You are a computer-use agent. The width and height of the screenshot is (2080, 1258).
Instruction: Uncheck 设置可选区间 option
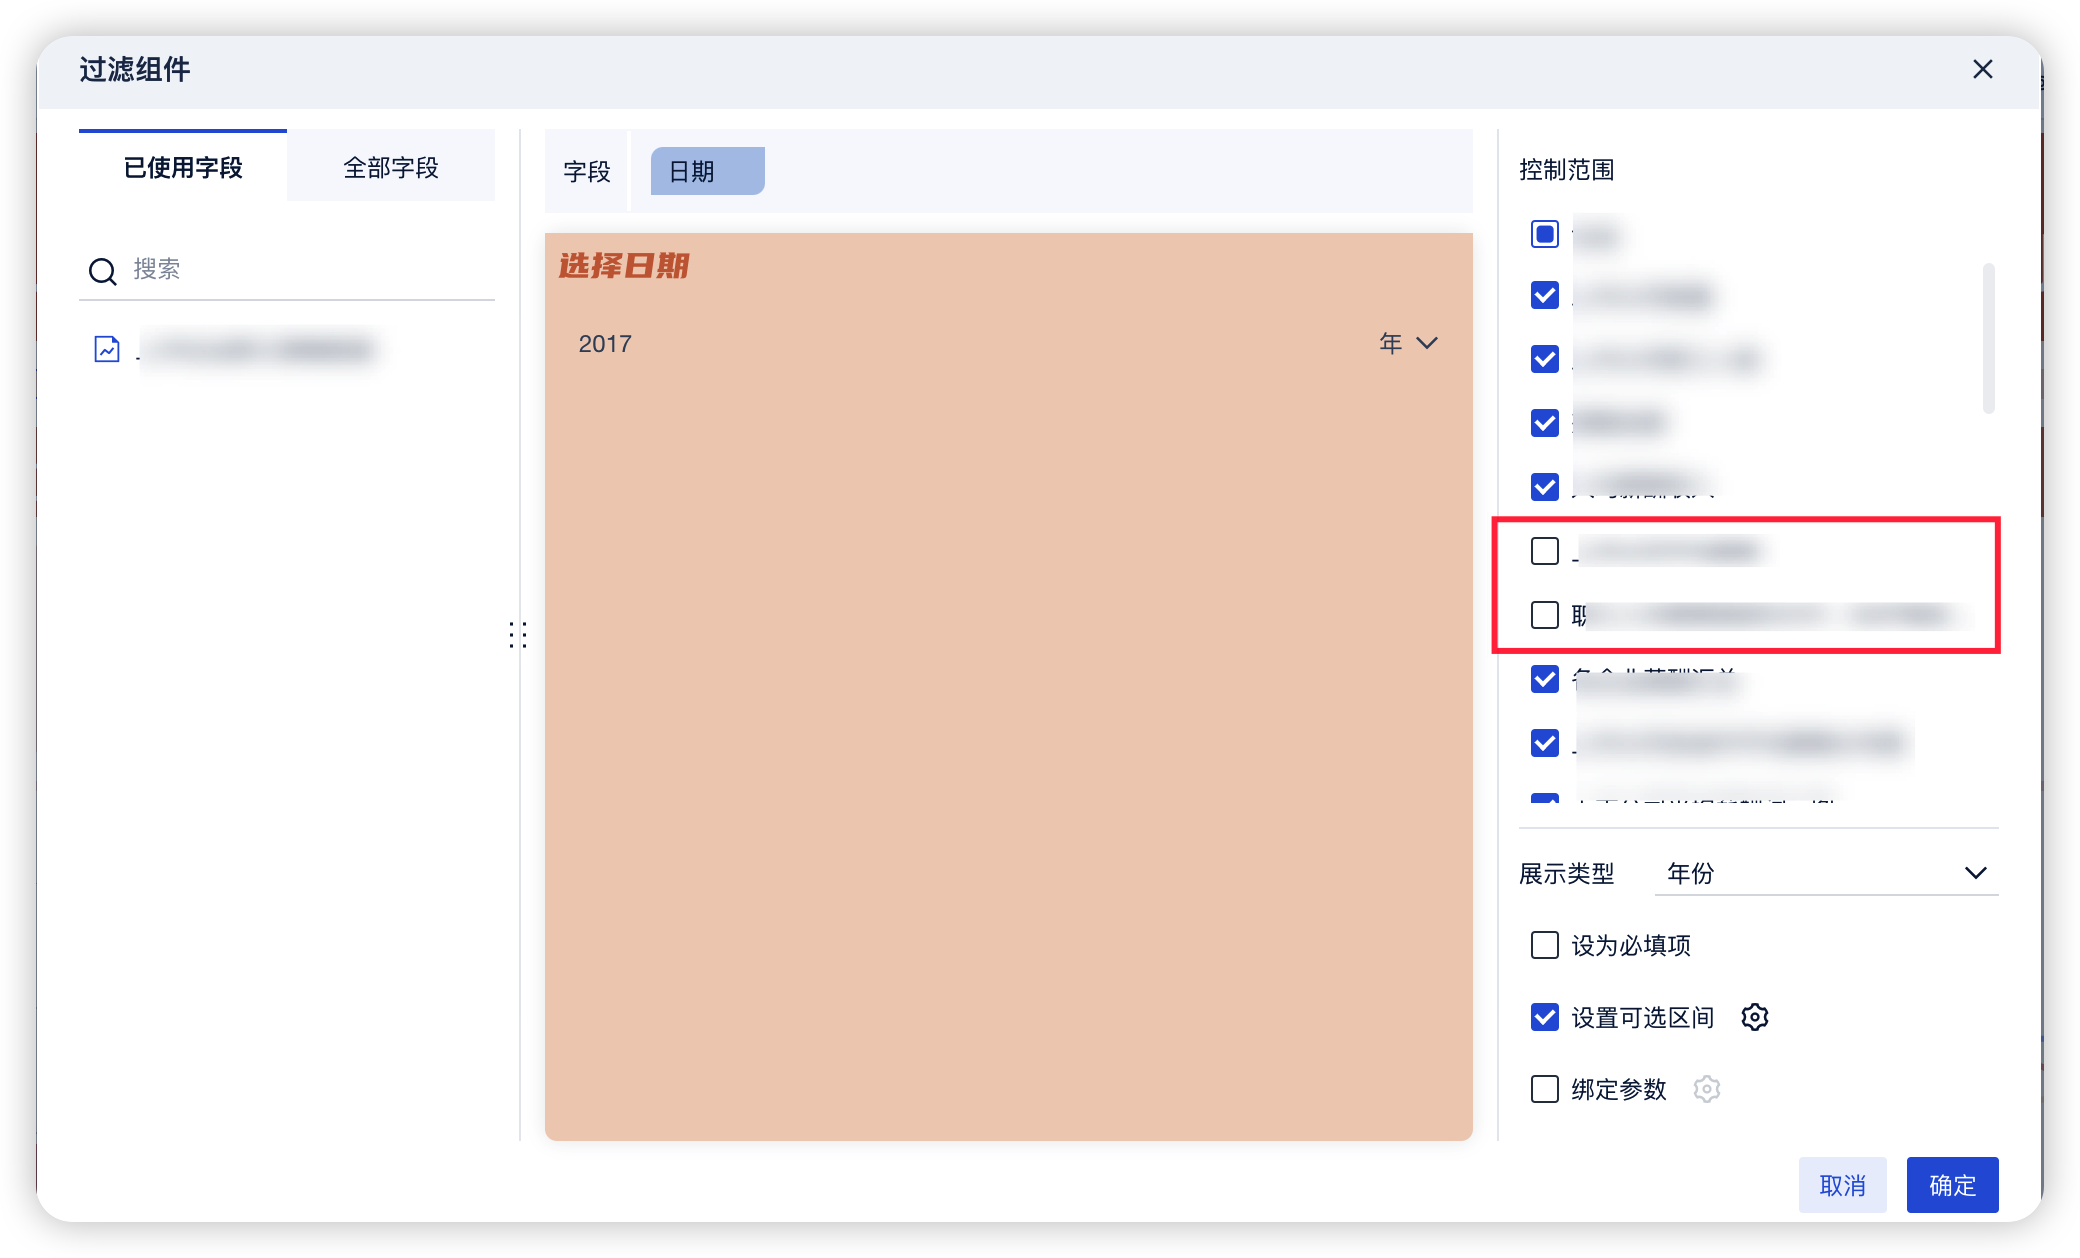[1545, 1017]
